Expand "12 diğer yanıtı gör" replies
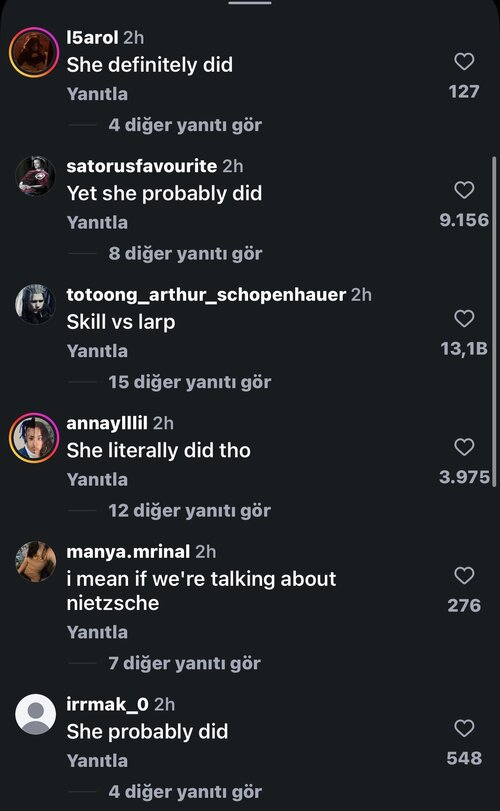500x811 pixels. click(x=189, y=510)
